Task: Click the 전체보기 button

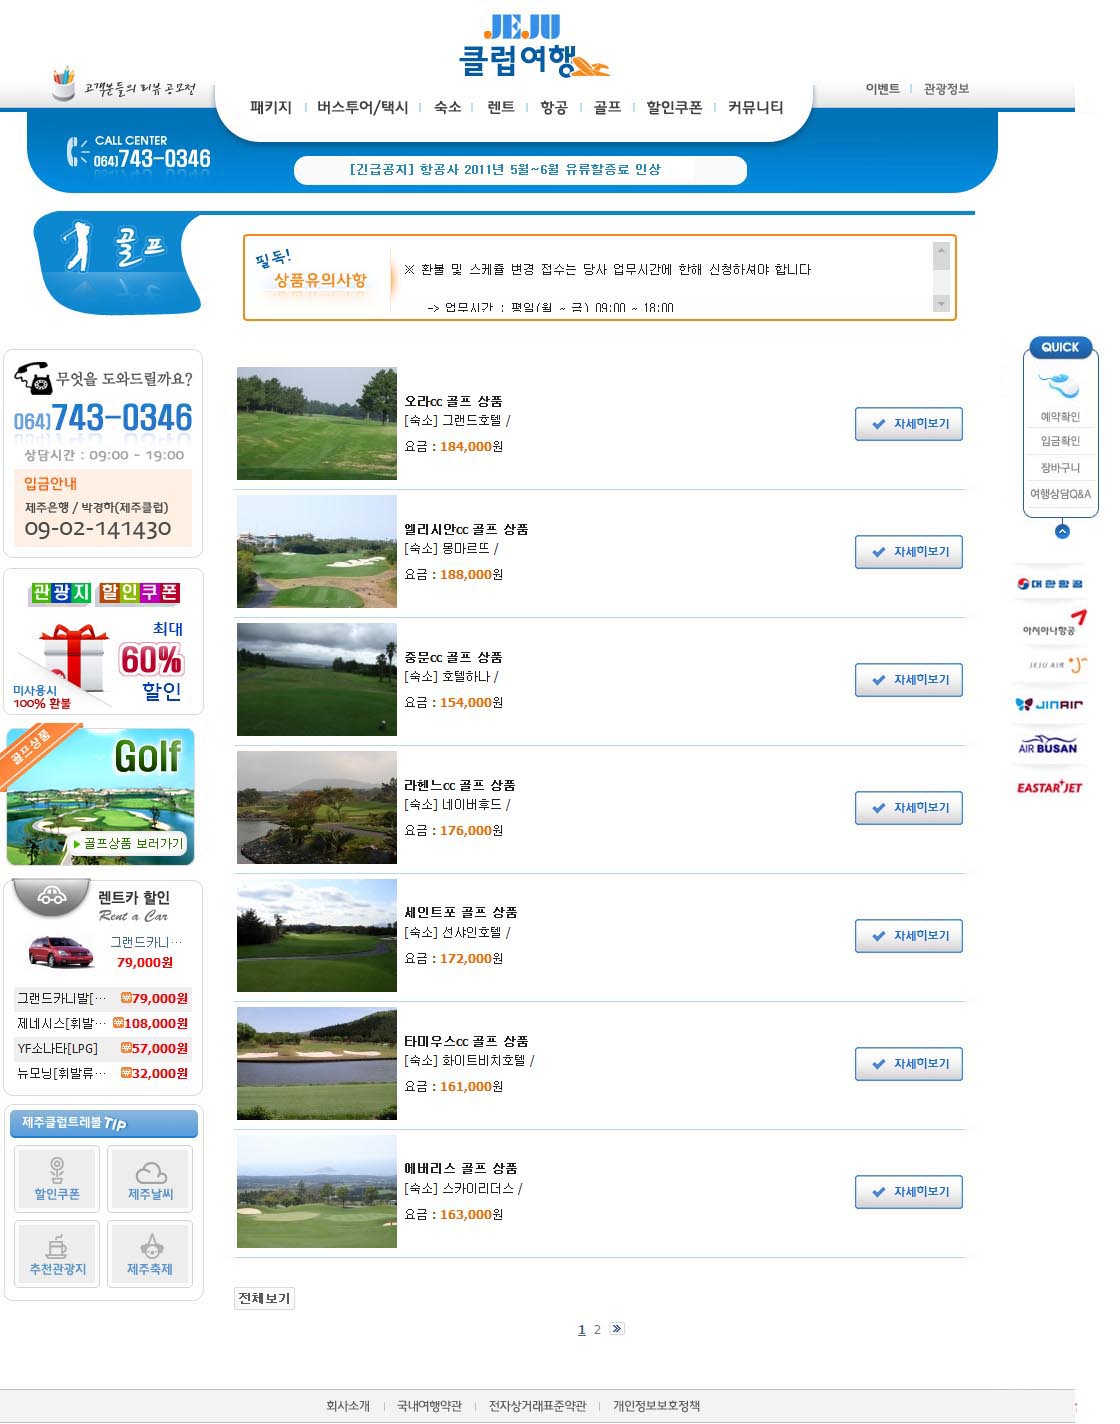Action: click(x=264, y=1298)
